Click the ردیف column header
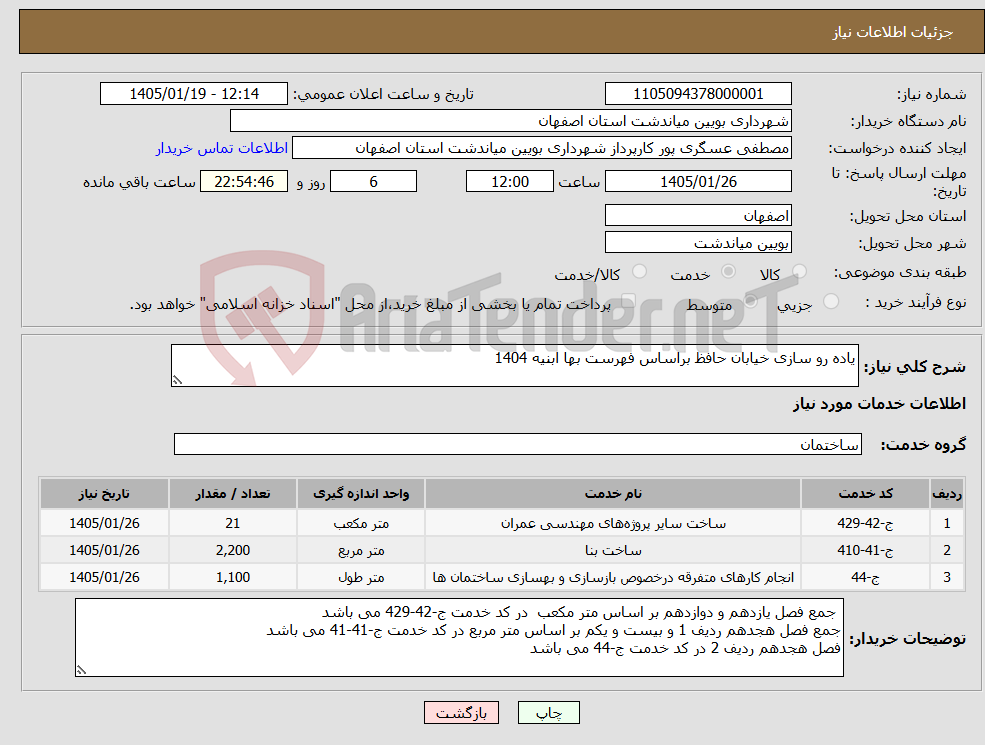Screen dimensions: 985x745 pos(947,494)
